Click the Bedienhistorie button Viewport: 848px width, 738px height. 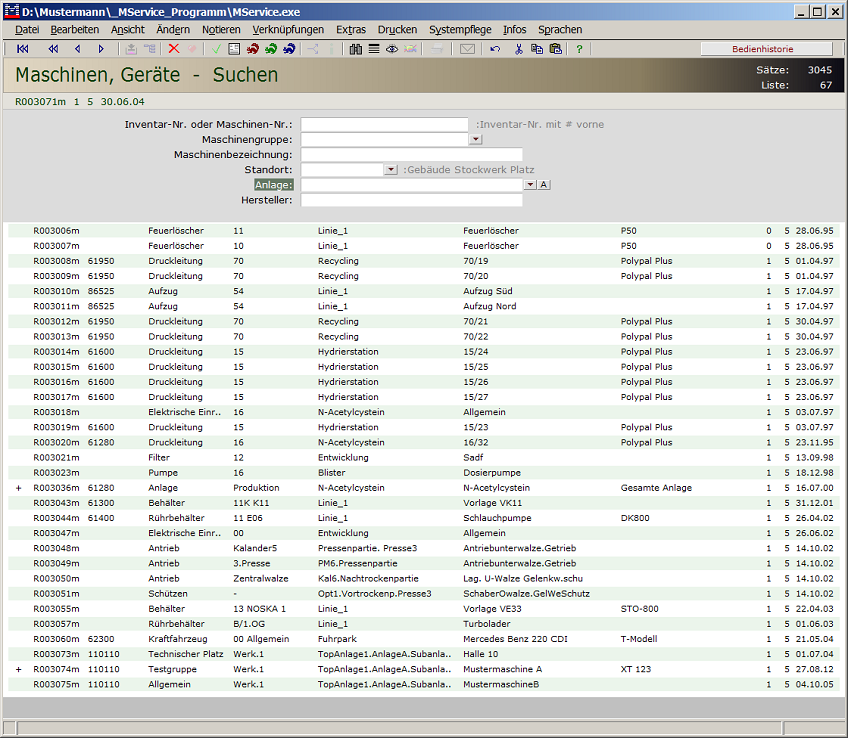766,49
